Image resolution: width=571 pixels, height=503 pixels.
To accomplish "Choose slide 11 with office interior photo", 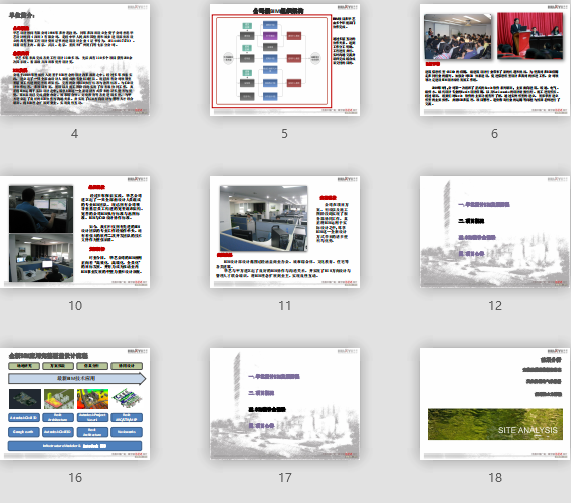I will coord(285,232).
